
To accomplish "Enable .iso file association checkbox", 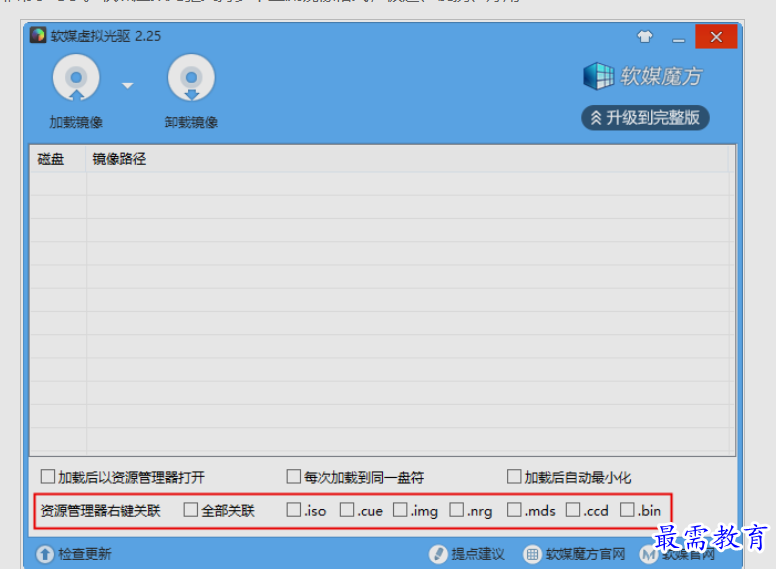I will click(293, 510).
